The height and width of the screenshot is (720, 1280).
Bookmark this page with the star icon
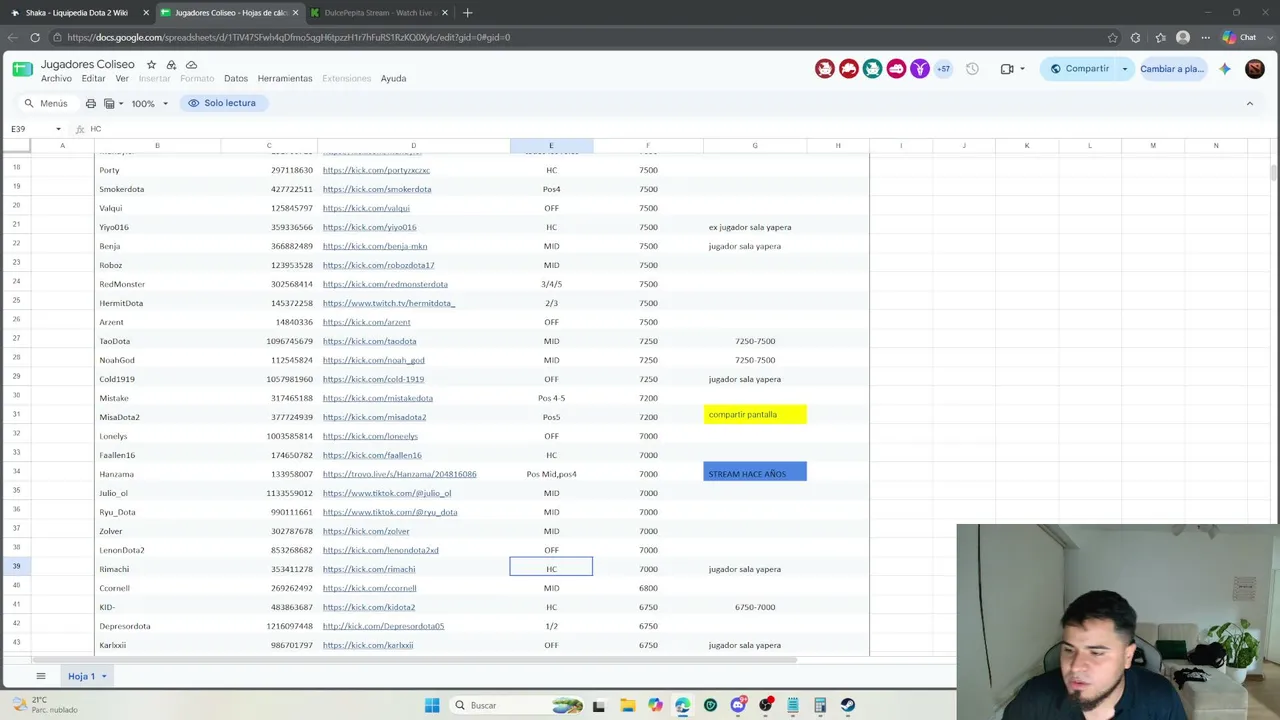tap(1113, 37)
